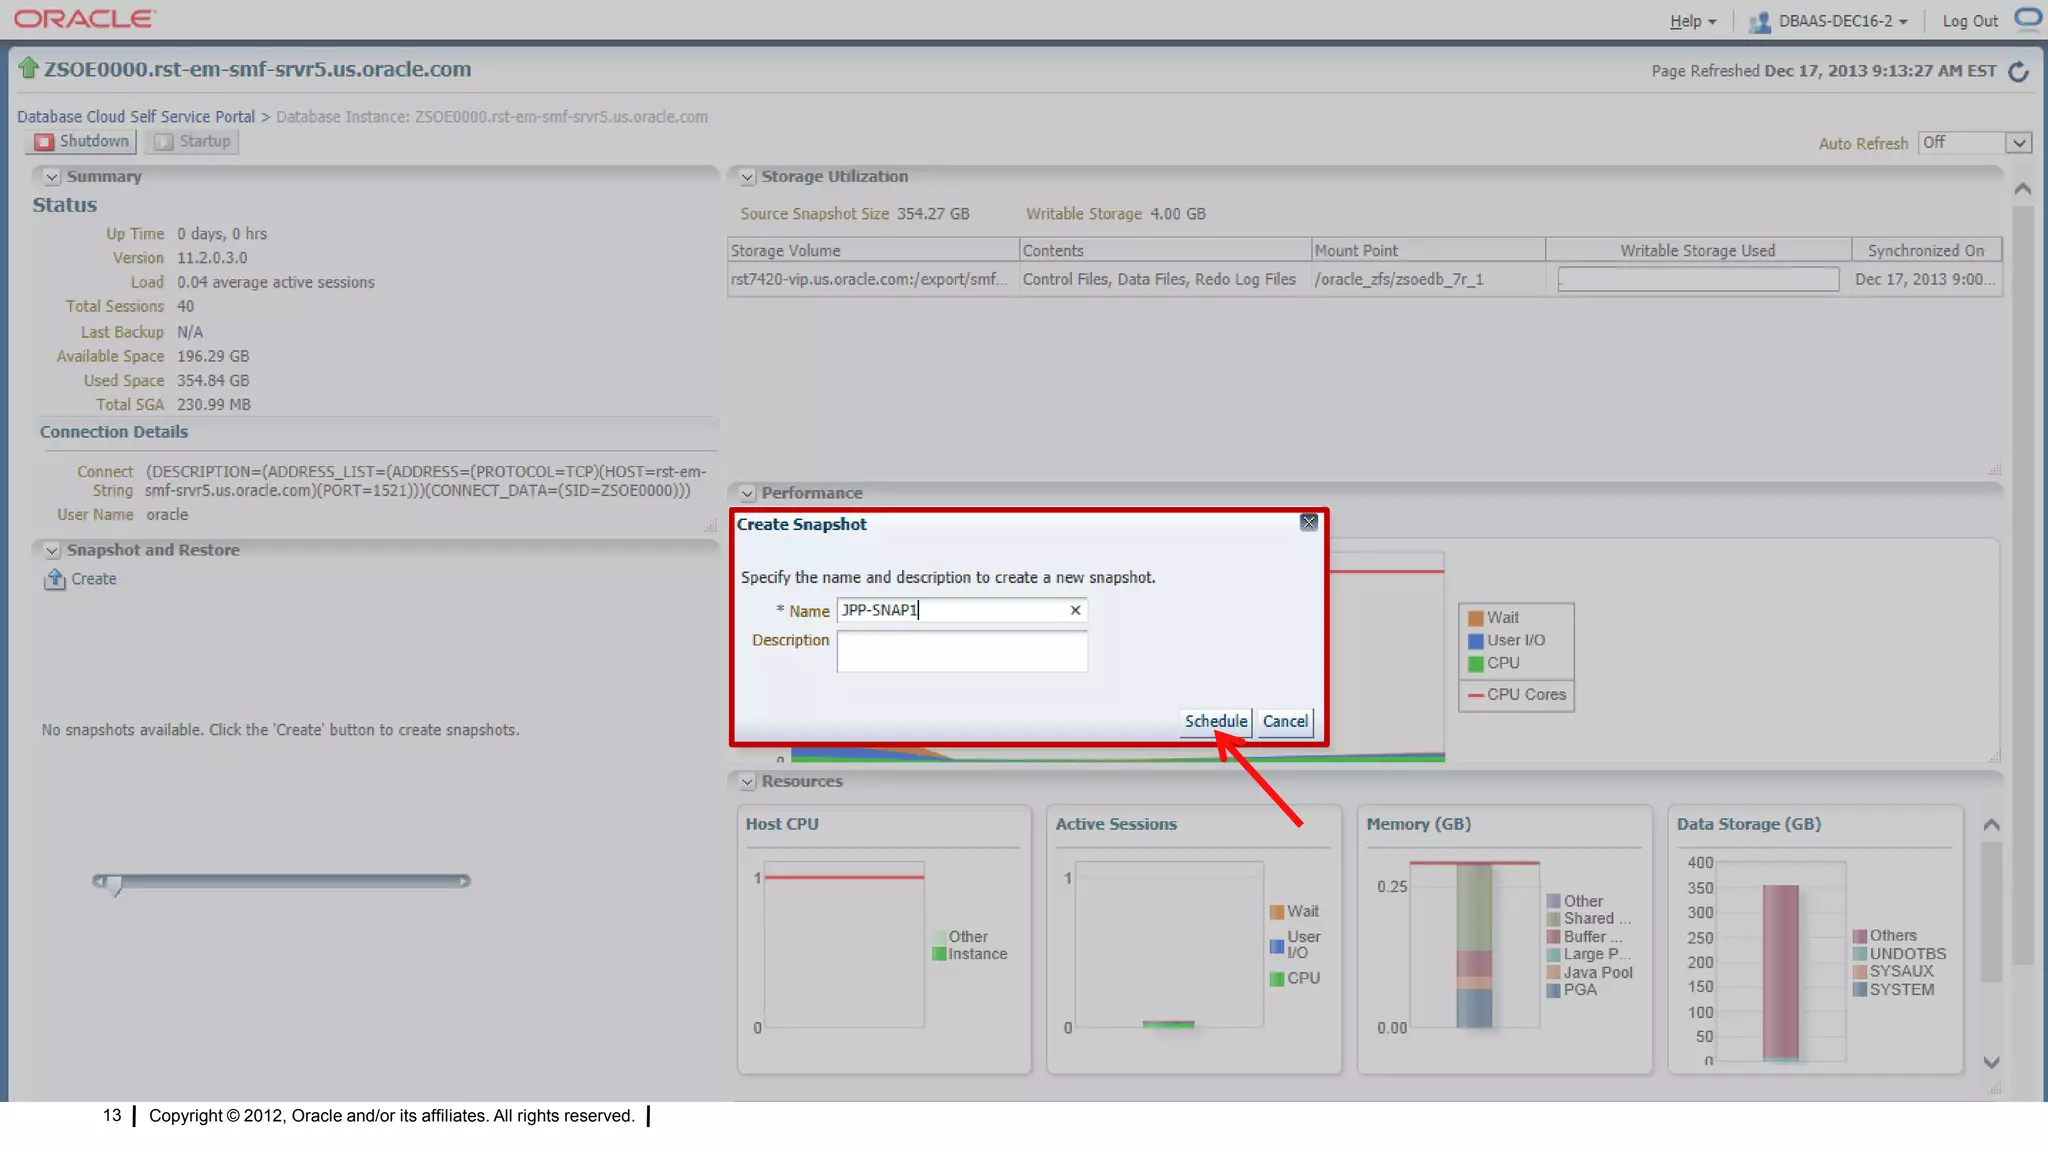
Task: Click scroll-down arrow of Resources panel scrollbar
Action: pos(1991,1062)
